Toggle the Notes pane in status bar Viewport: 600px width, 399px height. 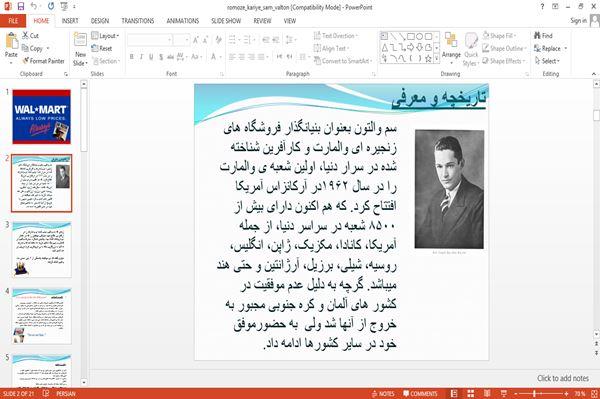[383, 394]
